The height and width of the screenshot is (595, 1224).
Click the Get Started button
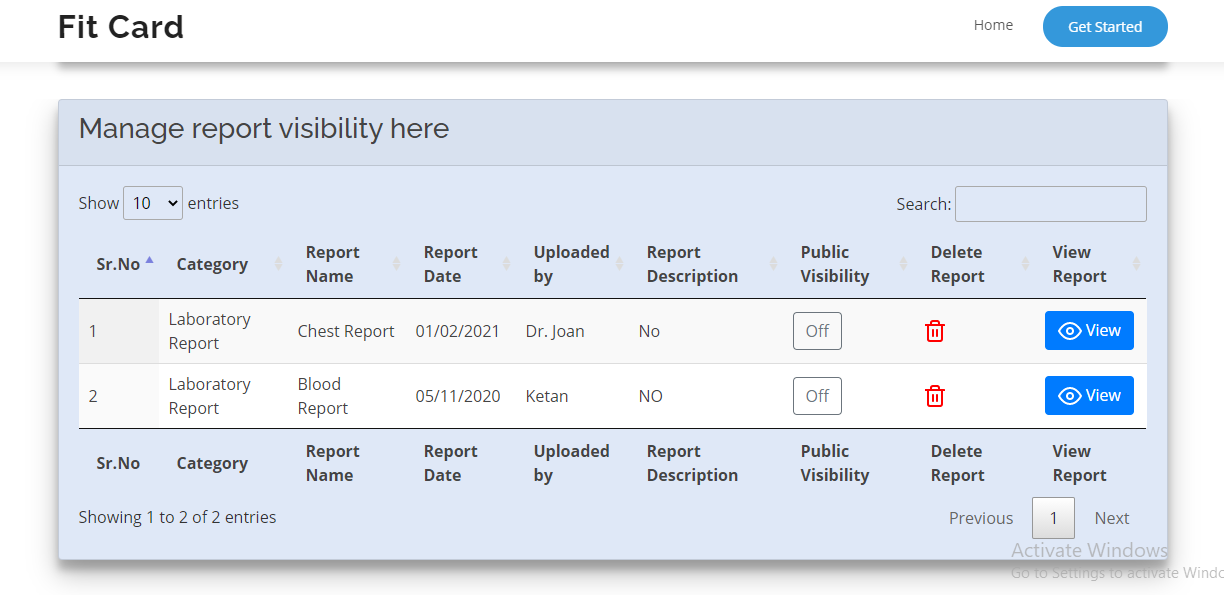[x=1104, y=27]
